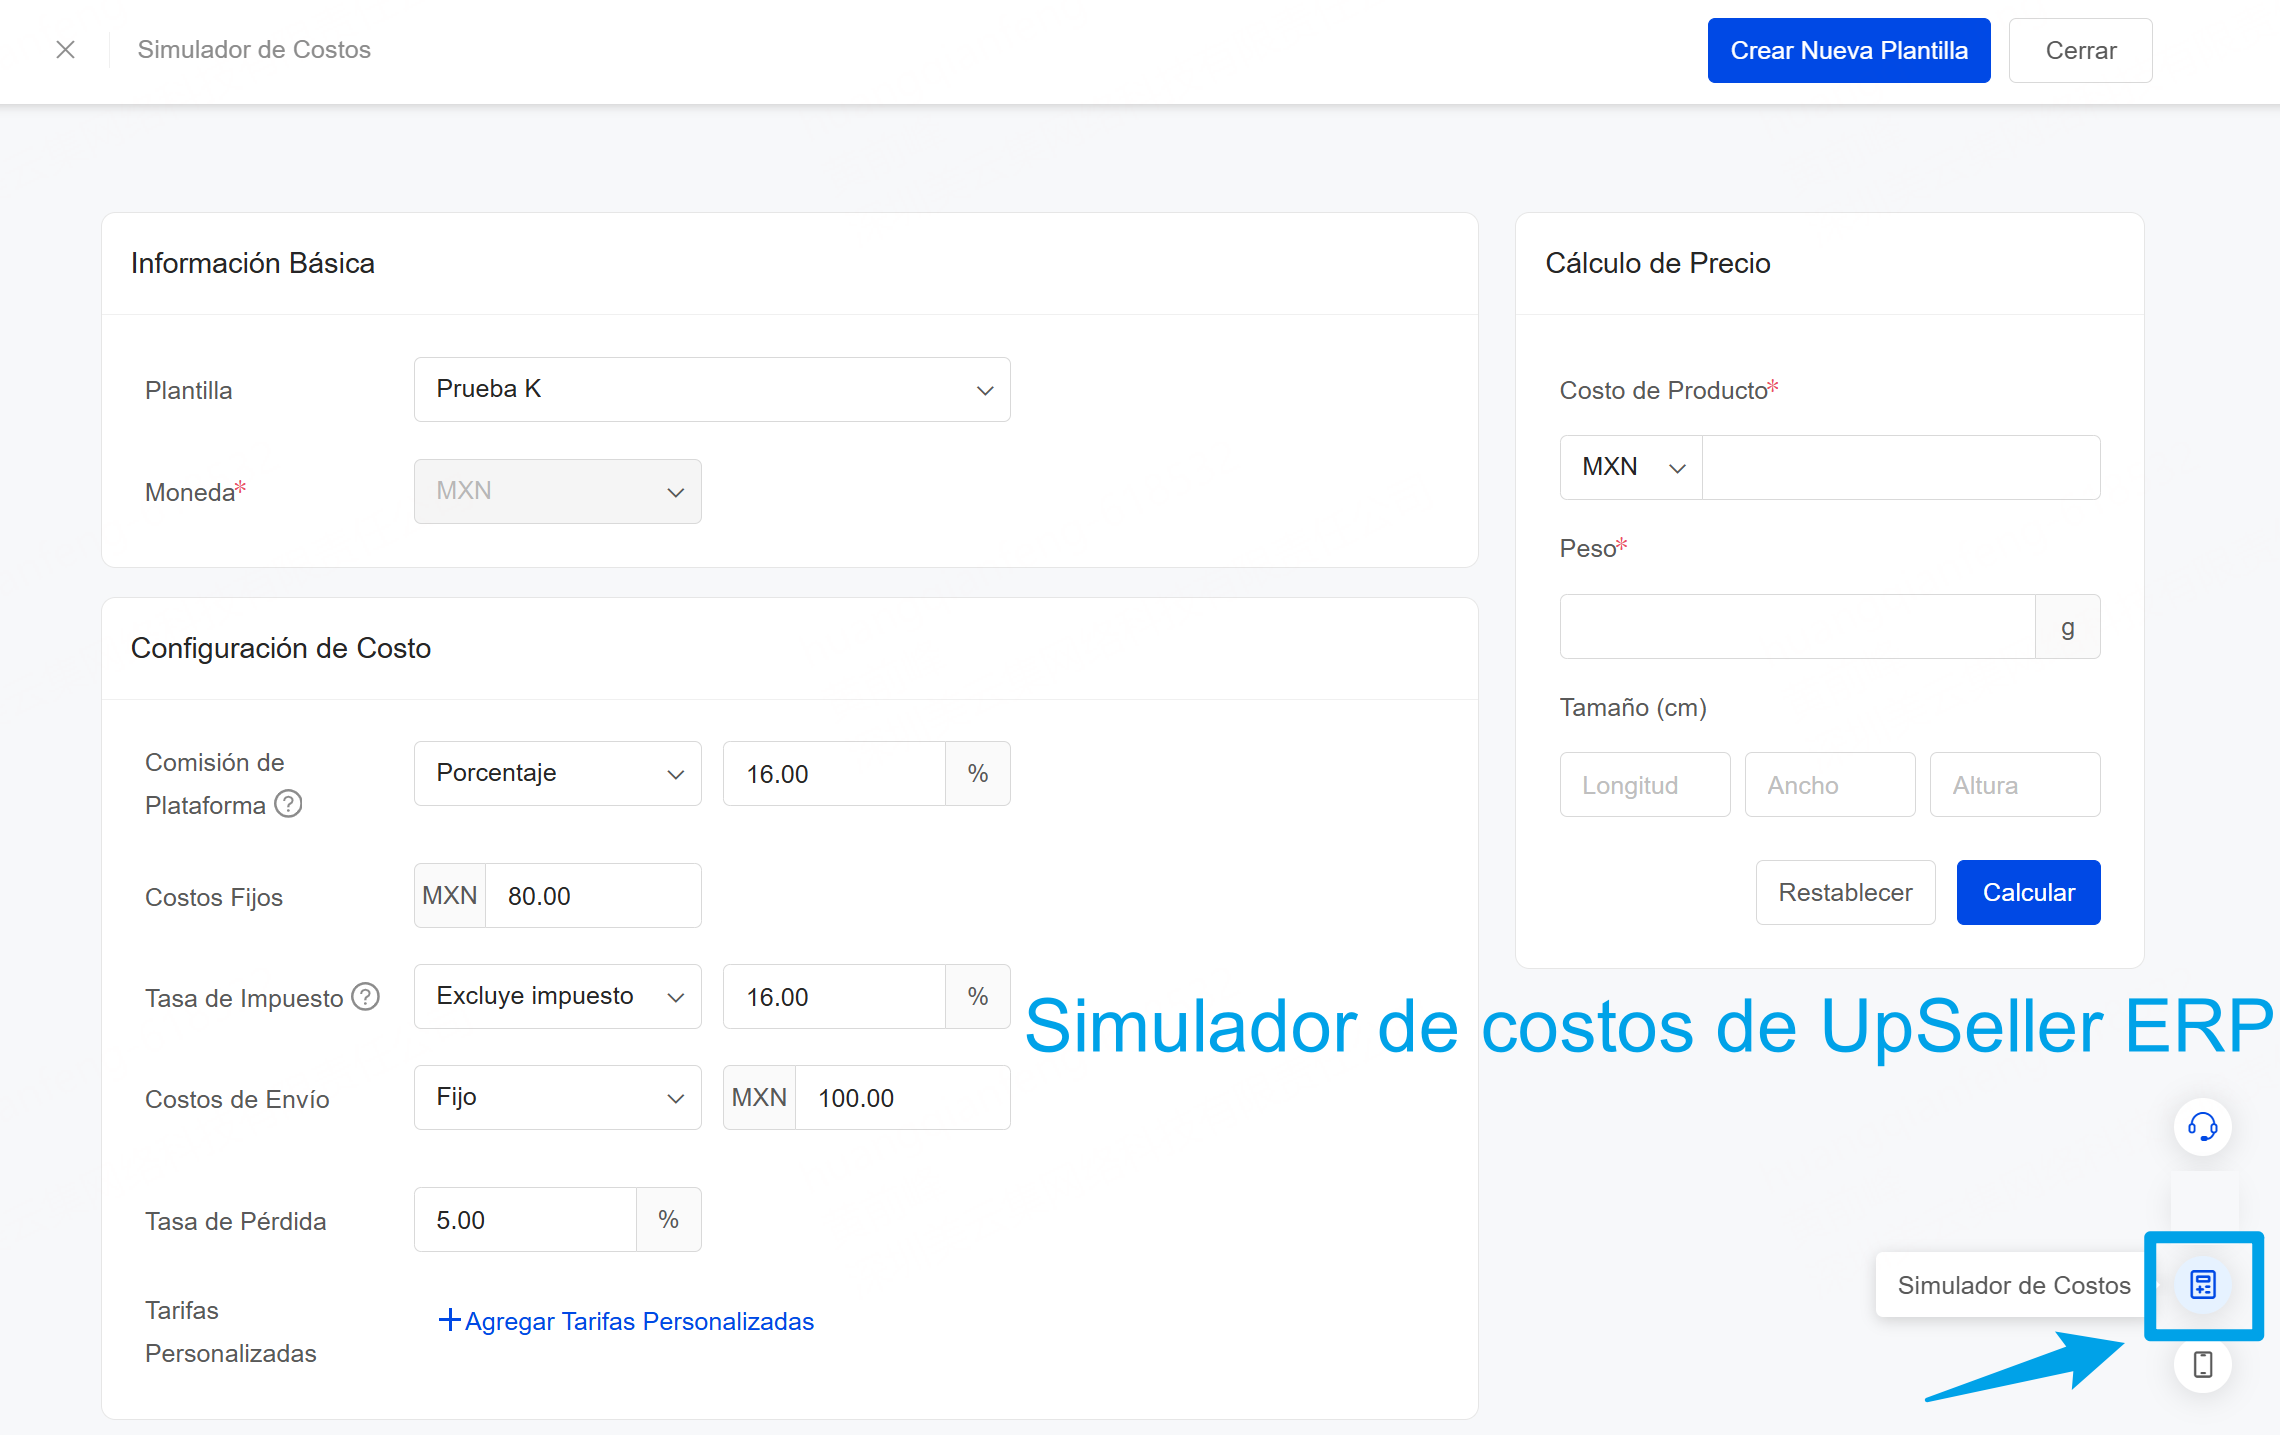Viewport: 2280px width, 1435px height.
Task: Focus the Longitud size field
Action: (1645, 784)
